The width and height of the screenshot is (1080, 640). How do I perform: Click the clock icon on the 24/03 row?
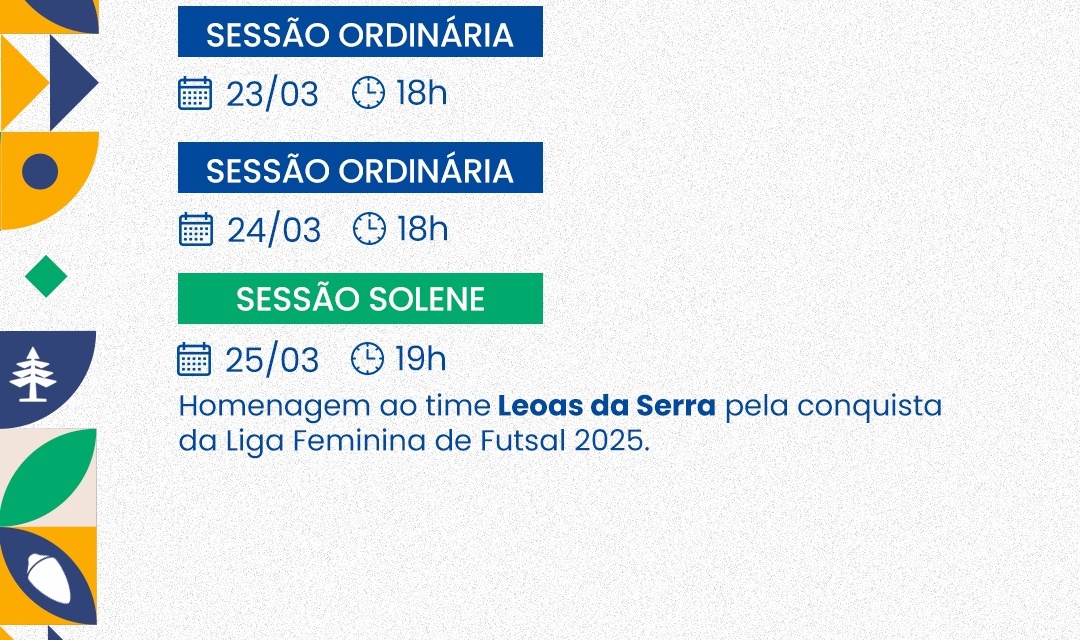click(368, 229)
